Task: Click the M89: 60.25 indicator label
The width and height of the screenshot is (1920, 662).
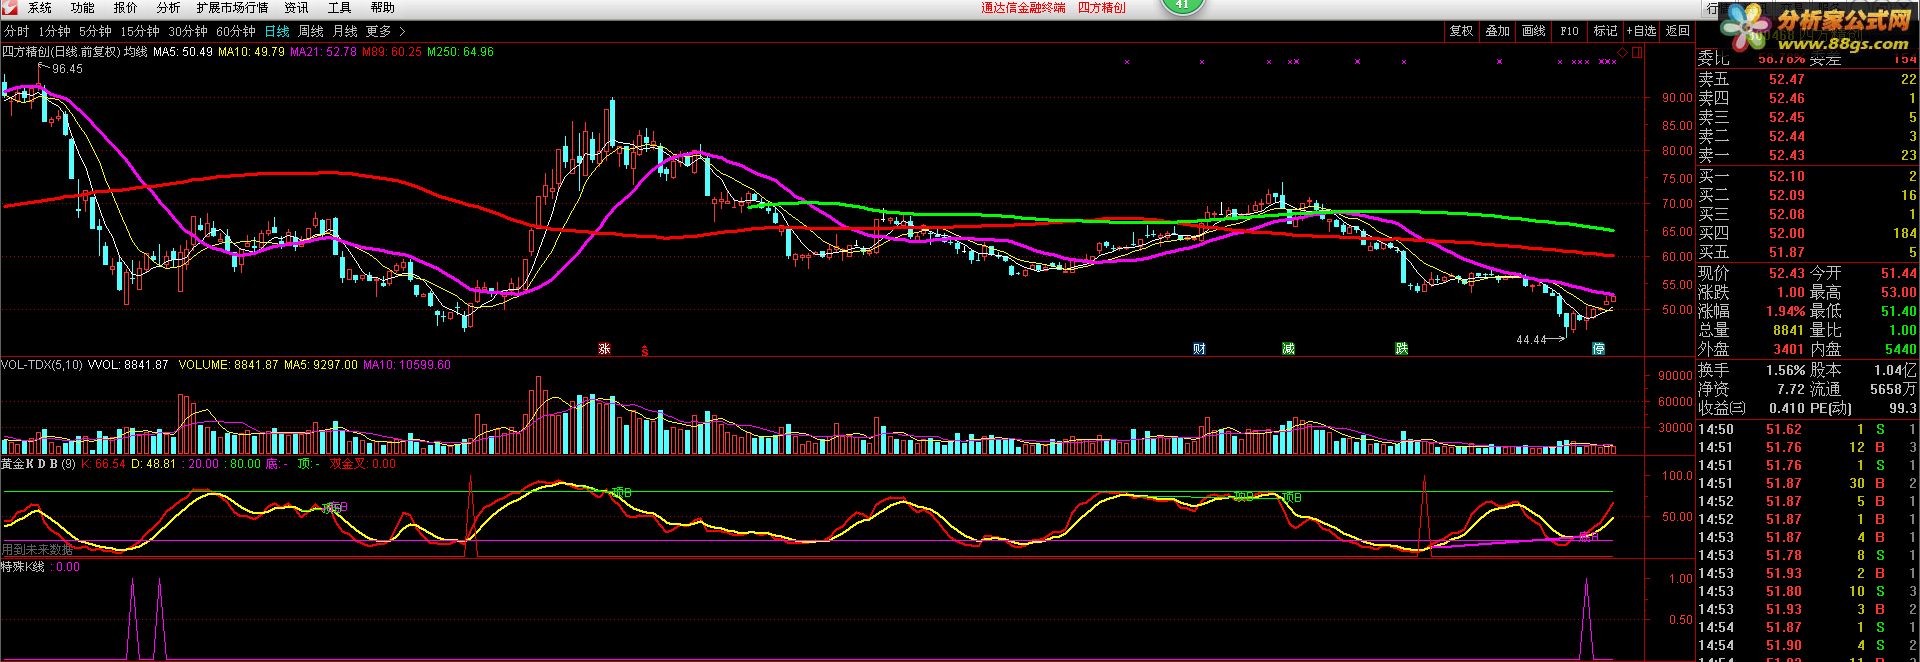Action: (391, 52)
